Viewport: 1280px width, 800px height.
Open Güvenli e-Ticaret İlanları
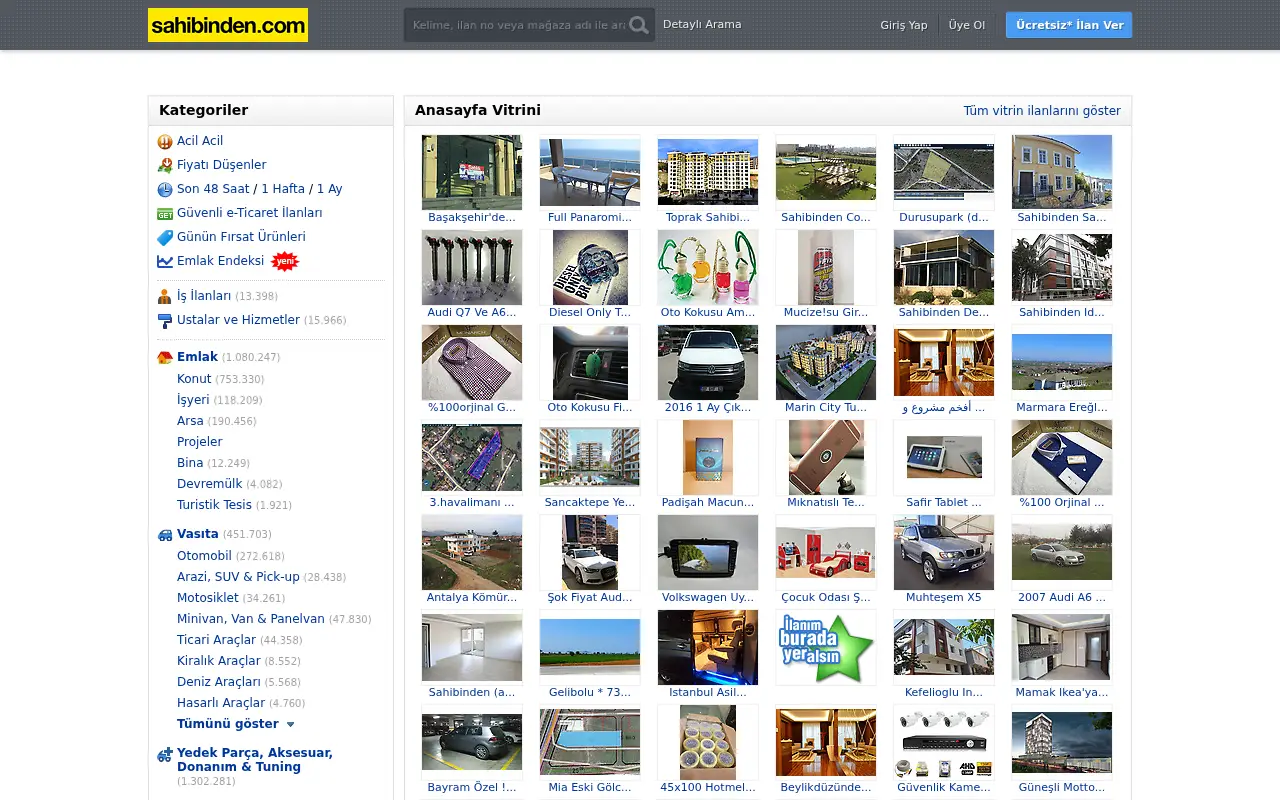tap(249, 213)
